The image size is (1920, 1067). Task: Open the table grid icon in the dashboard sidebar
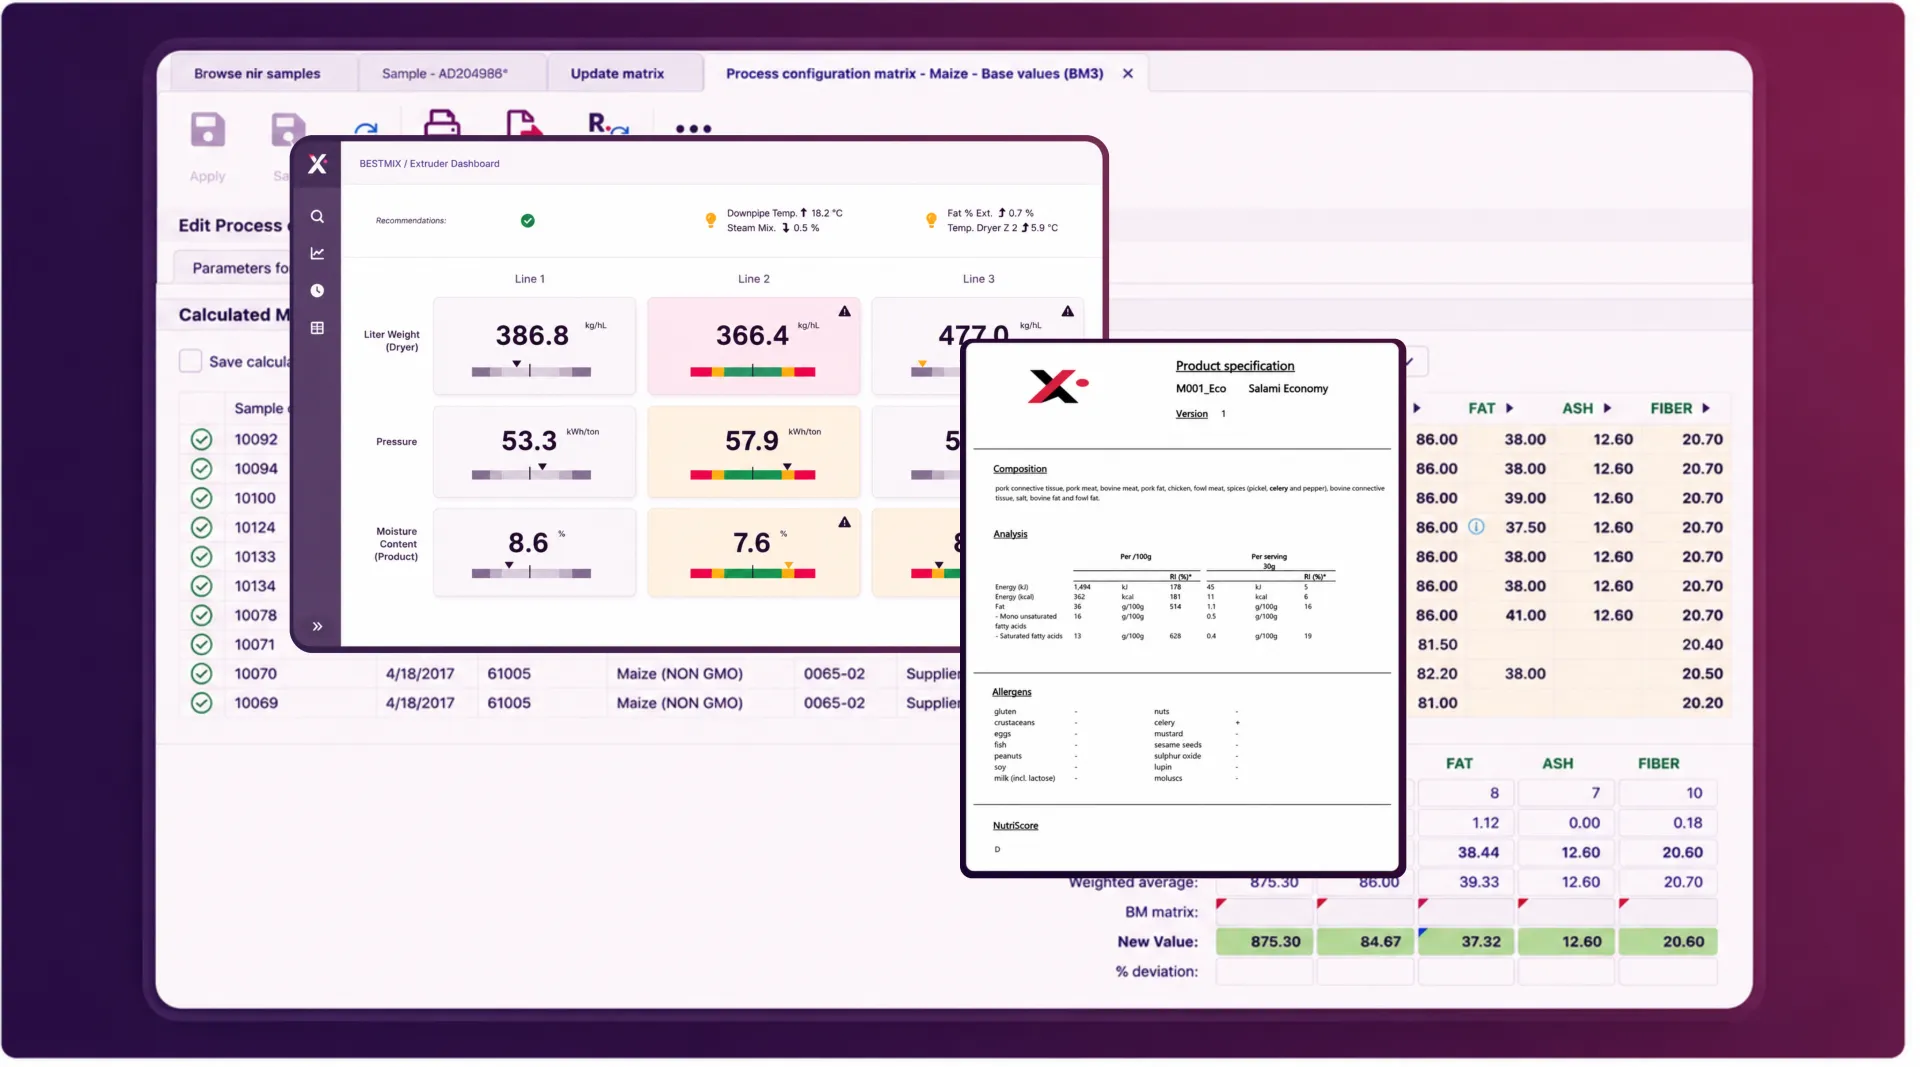tap(317, 328)
